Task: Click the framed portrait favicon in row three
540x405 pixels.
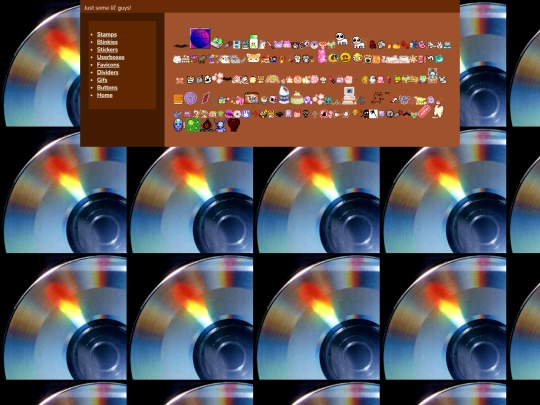Action: tap(433, 75)
